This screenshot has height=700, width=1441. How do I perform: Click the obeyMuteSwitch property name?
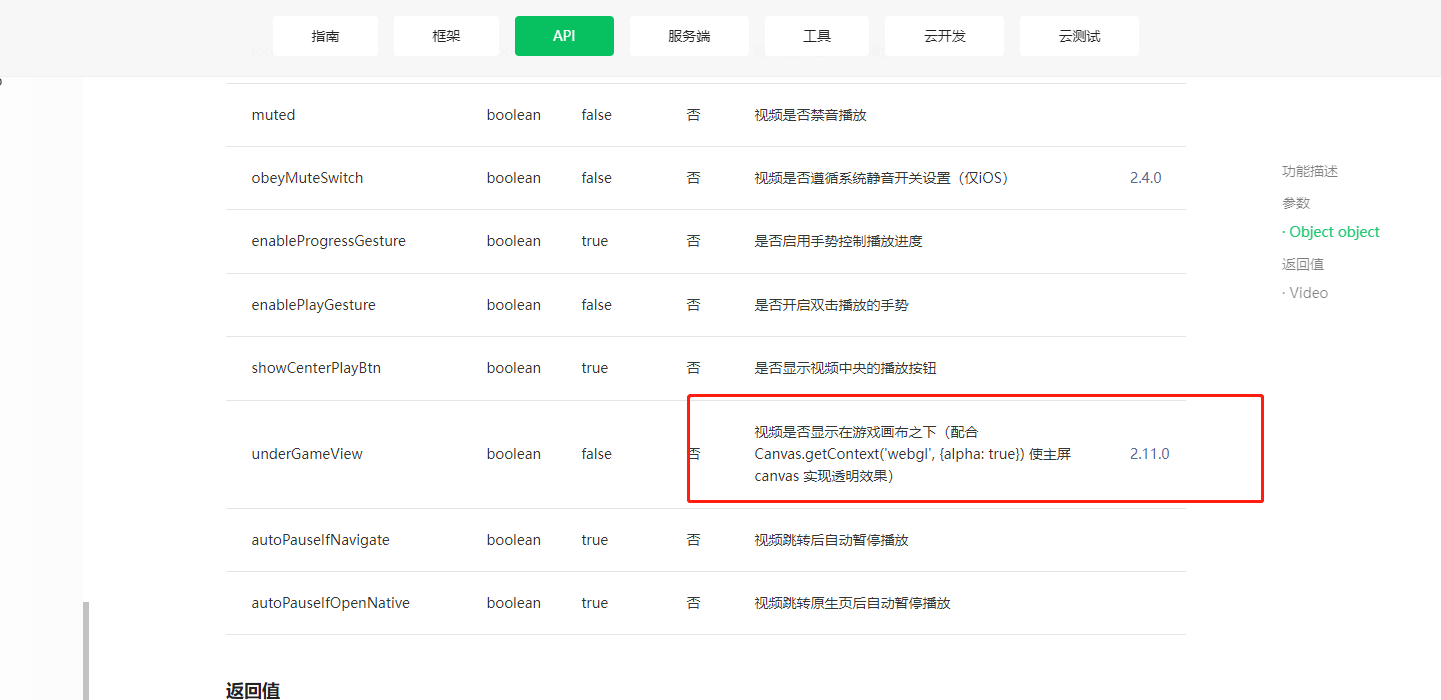pos(307,178)
